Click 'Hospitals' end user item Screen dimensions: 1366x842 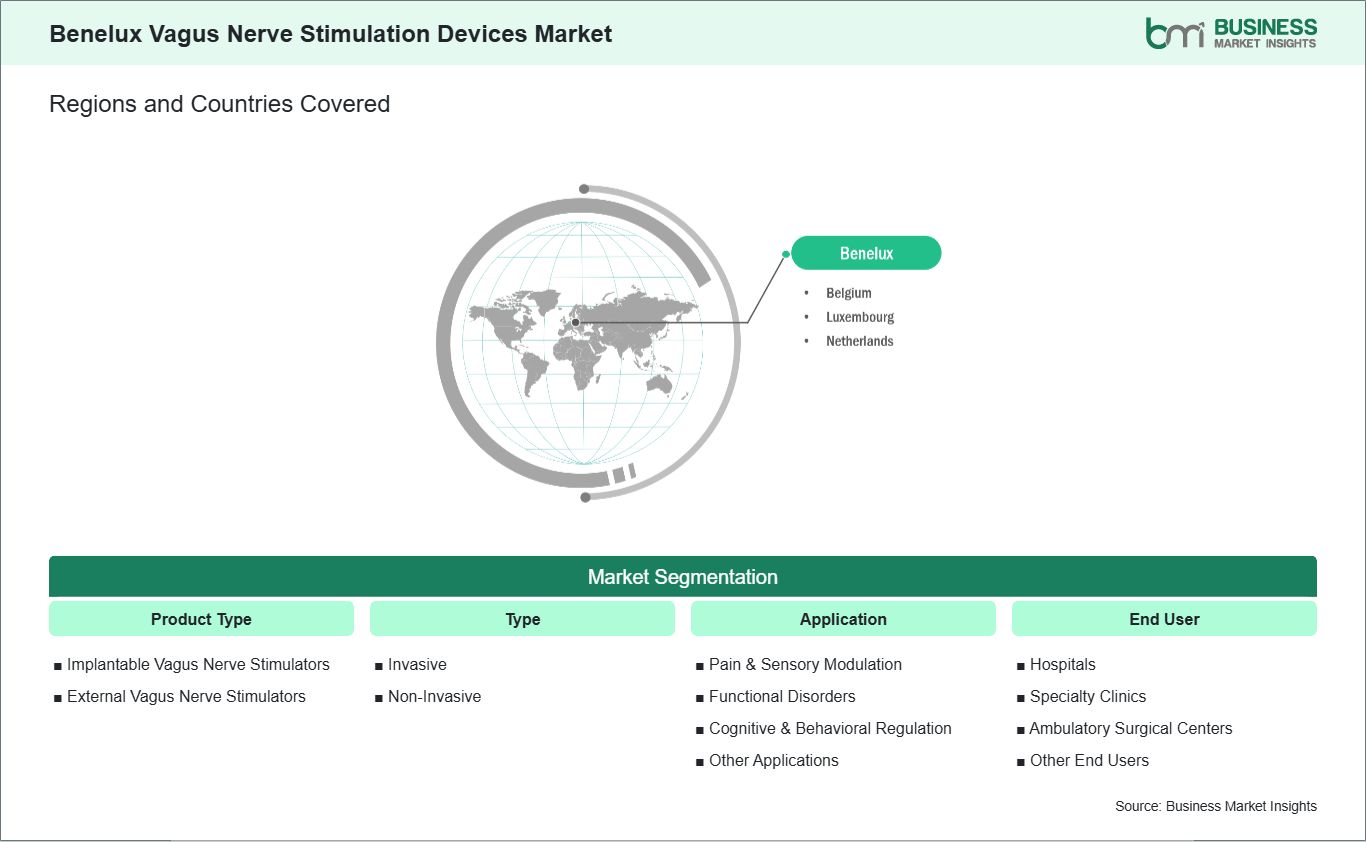tap(1062, 664)
